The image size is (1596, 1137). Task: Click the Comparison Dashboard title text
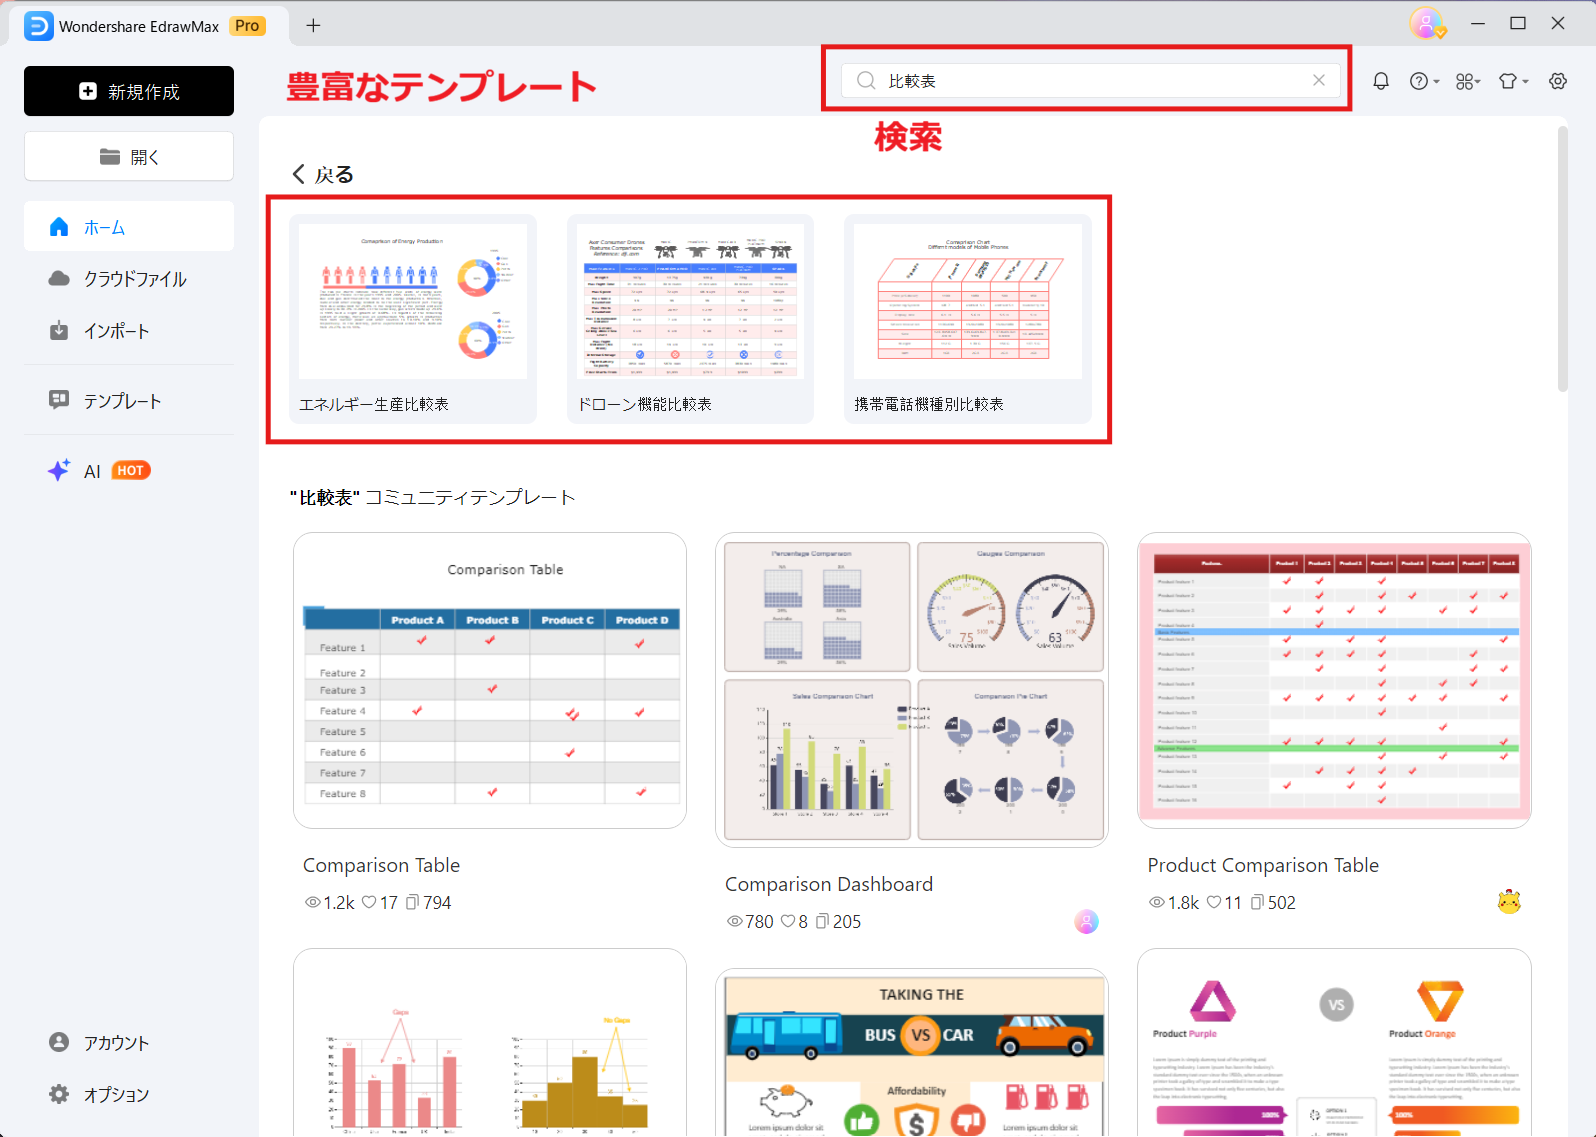(829, 884)
